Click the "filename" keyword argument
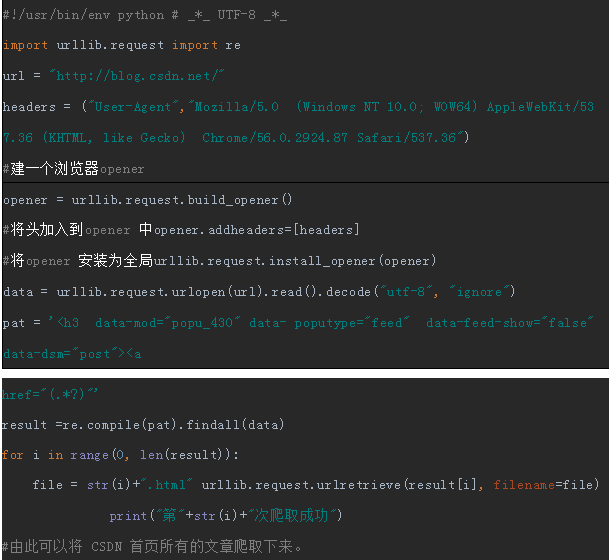609x560 pixels. point(524,485)
